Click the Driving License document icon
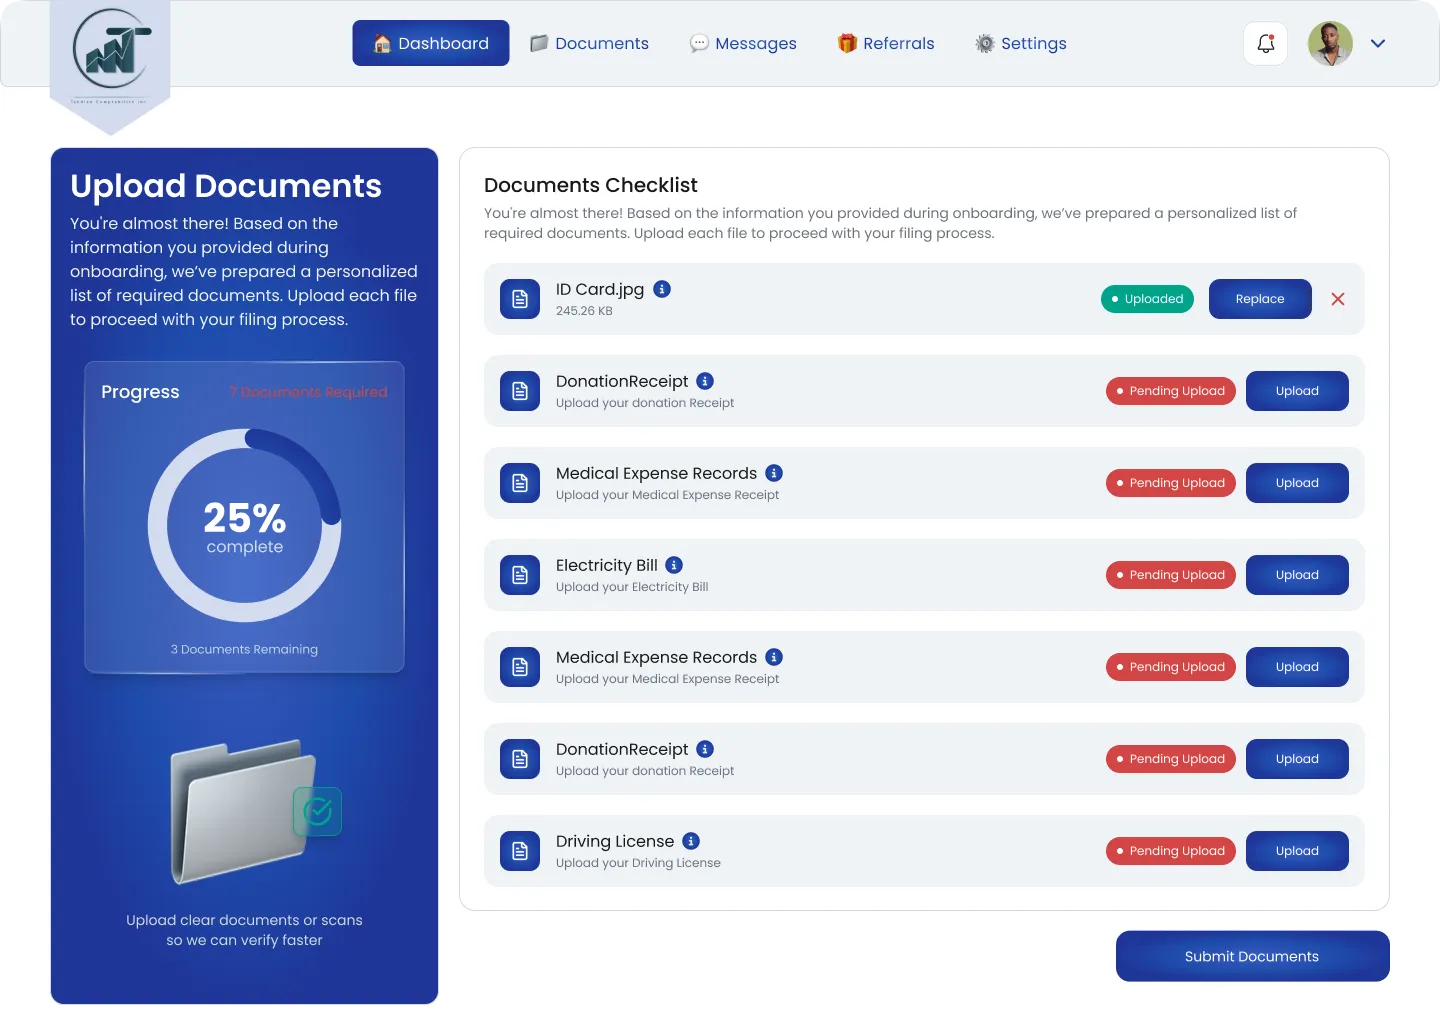This screenshot has height=1025, width=1440. tap(520, 851)
